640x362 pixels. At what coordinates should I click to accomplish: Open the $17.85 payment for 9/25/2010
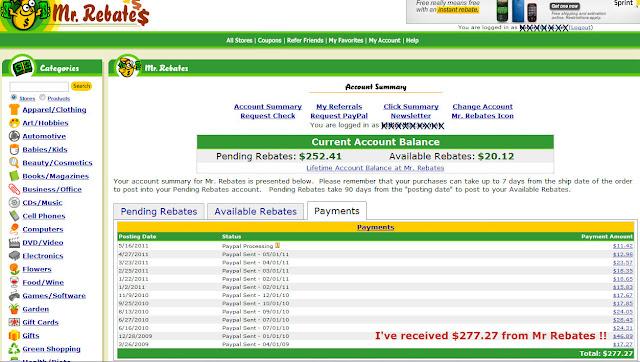(623, 303)
